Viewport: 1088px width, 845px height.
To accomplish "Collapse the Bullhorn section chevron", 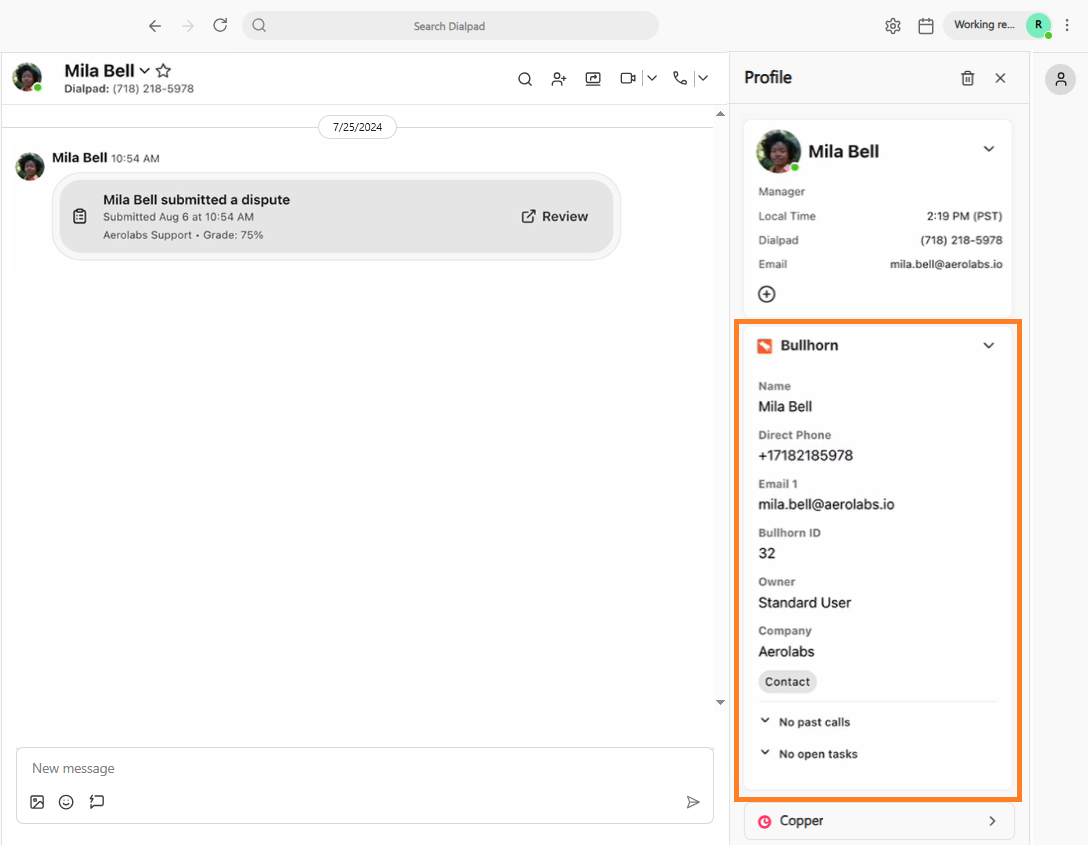I will click(989, 345).
